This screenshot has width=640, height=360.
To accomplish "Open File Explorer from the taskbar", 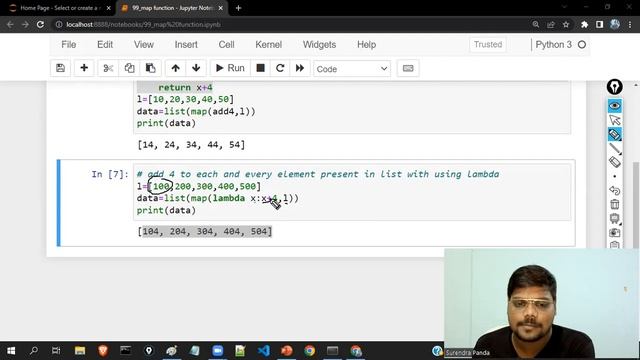I will (x=80, y=351).
